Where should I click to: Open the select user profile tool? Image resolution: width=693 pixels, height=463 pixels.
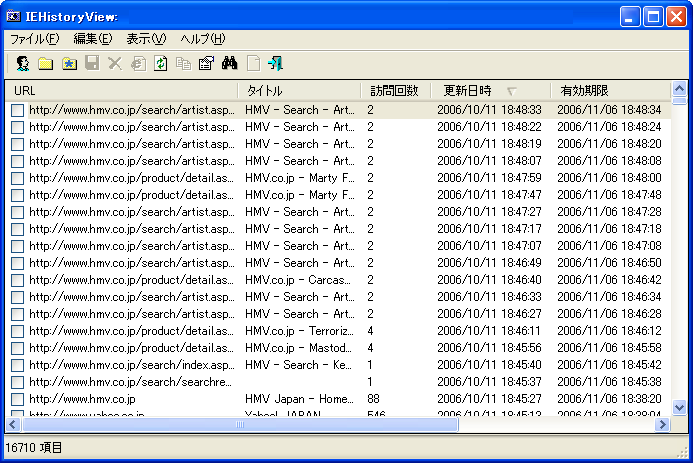[23, 64]
